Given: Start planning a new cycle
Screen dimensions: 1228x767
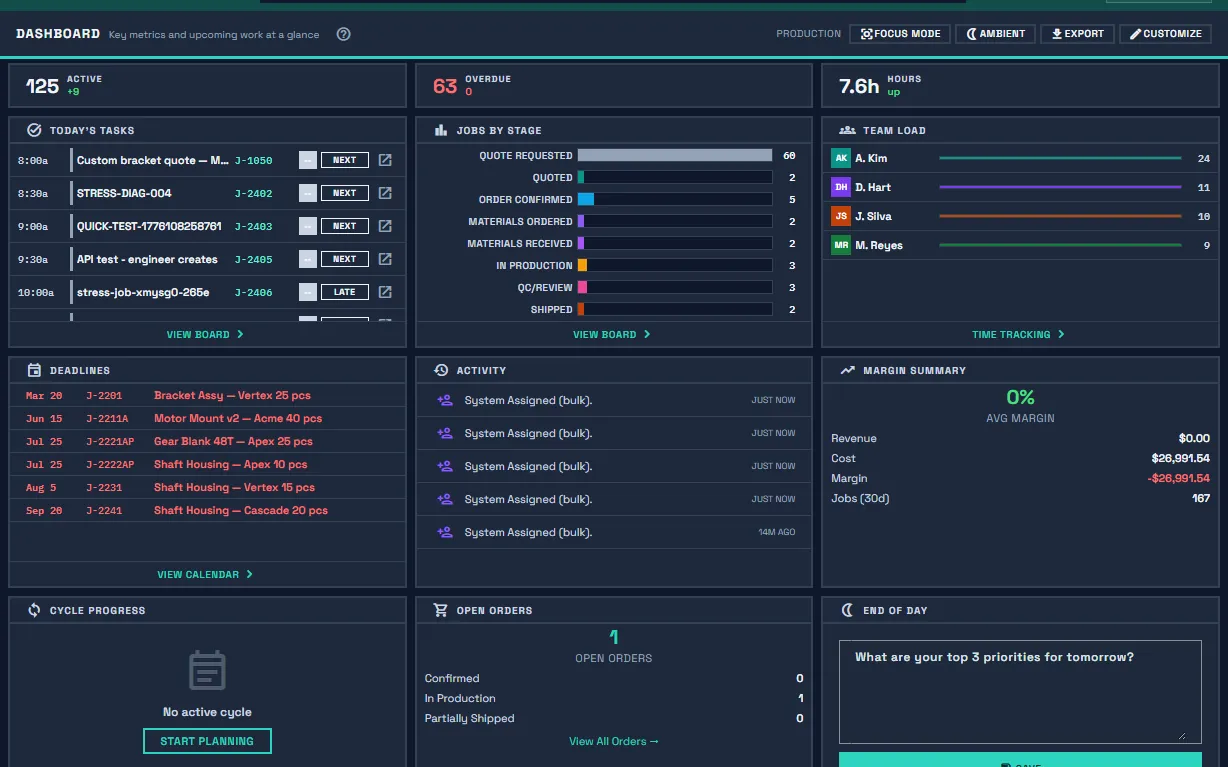Looking at the screenshot, I should tap(207, 741).
